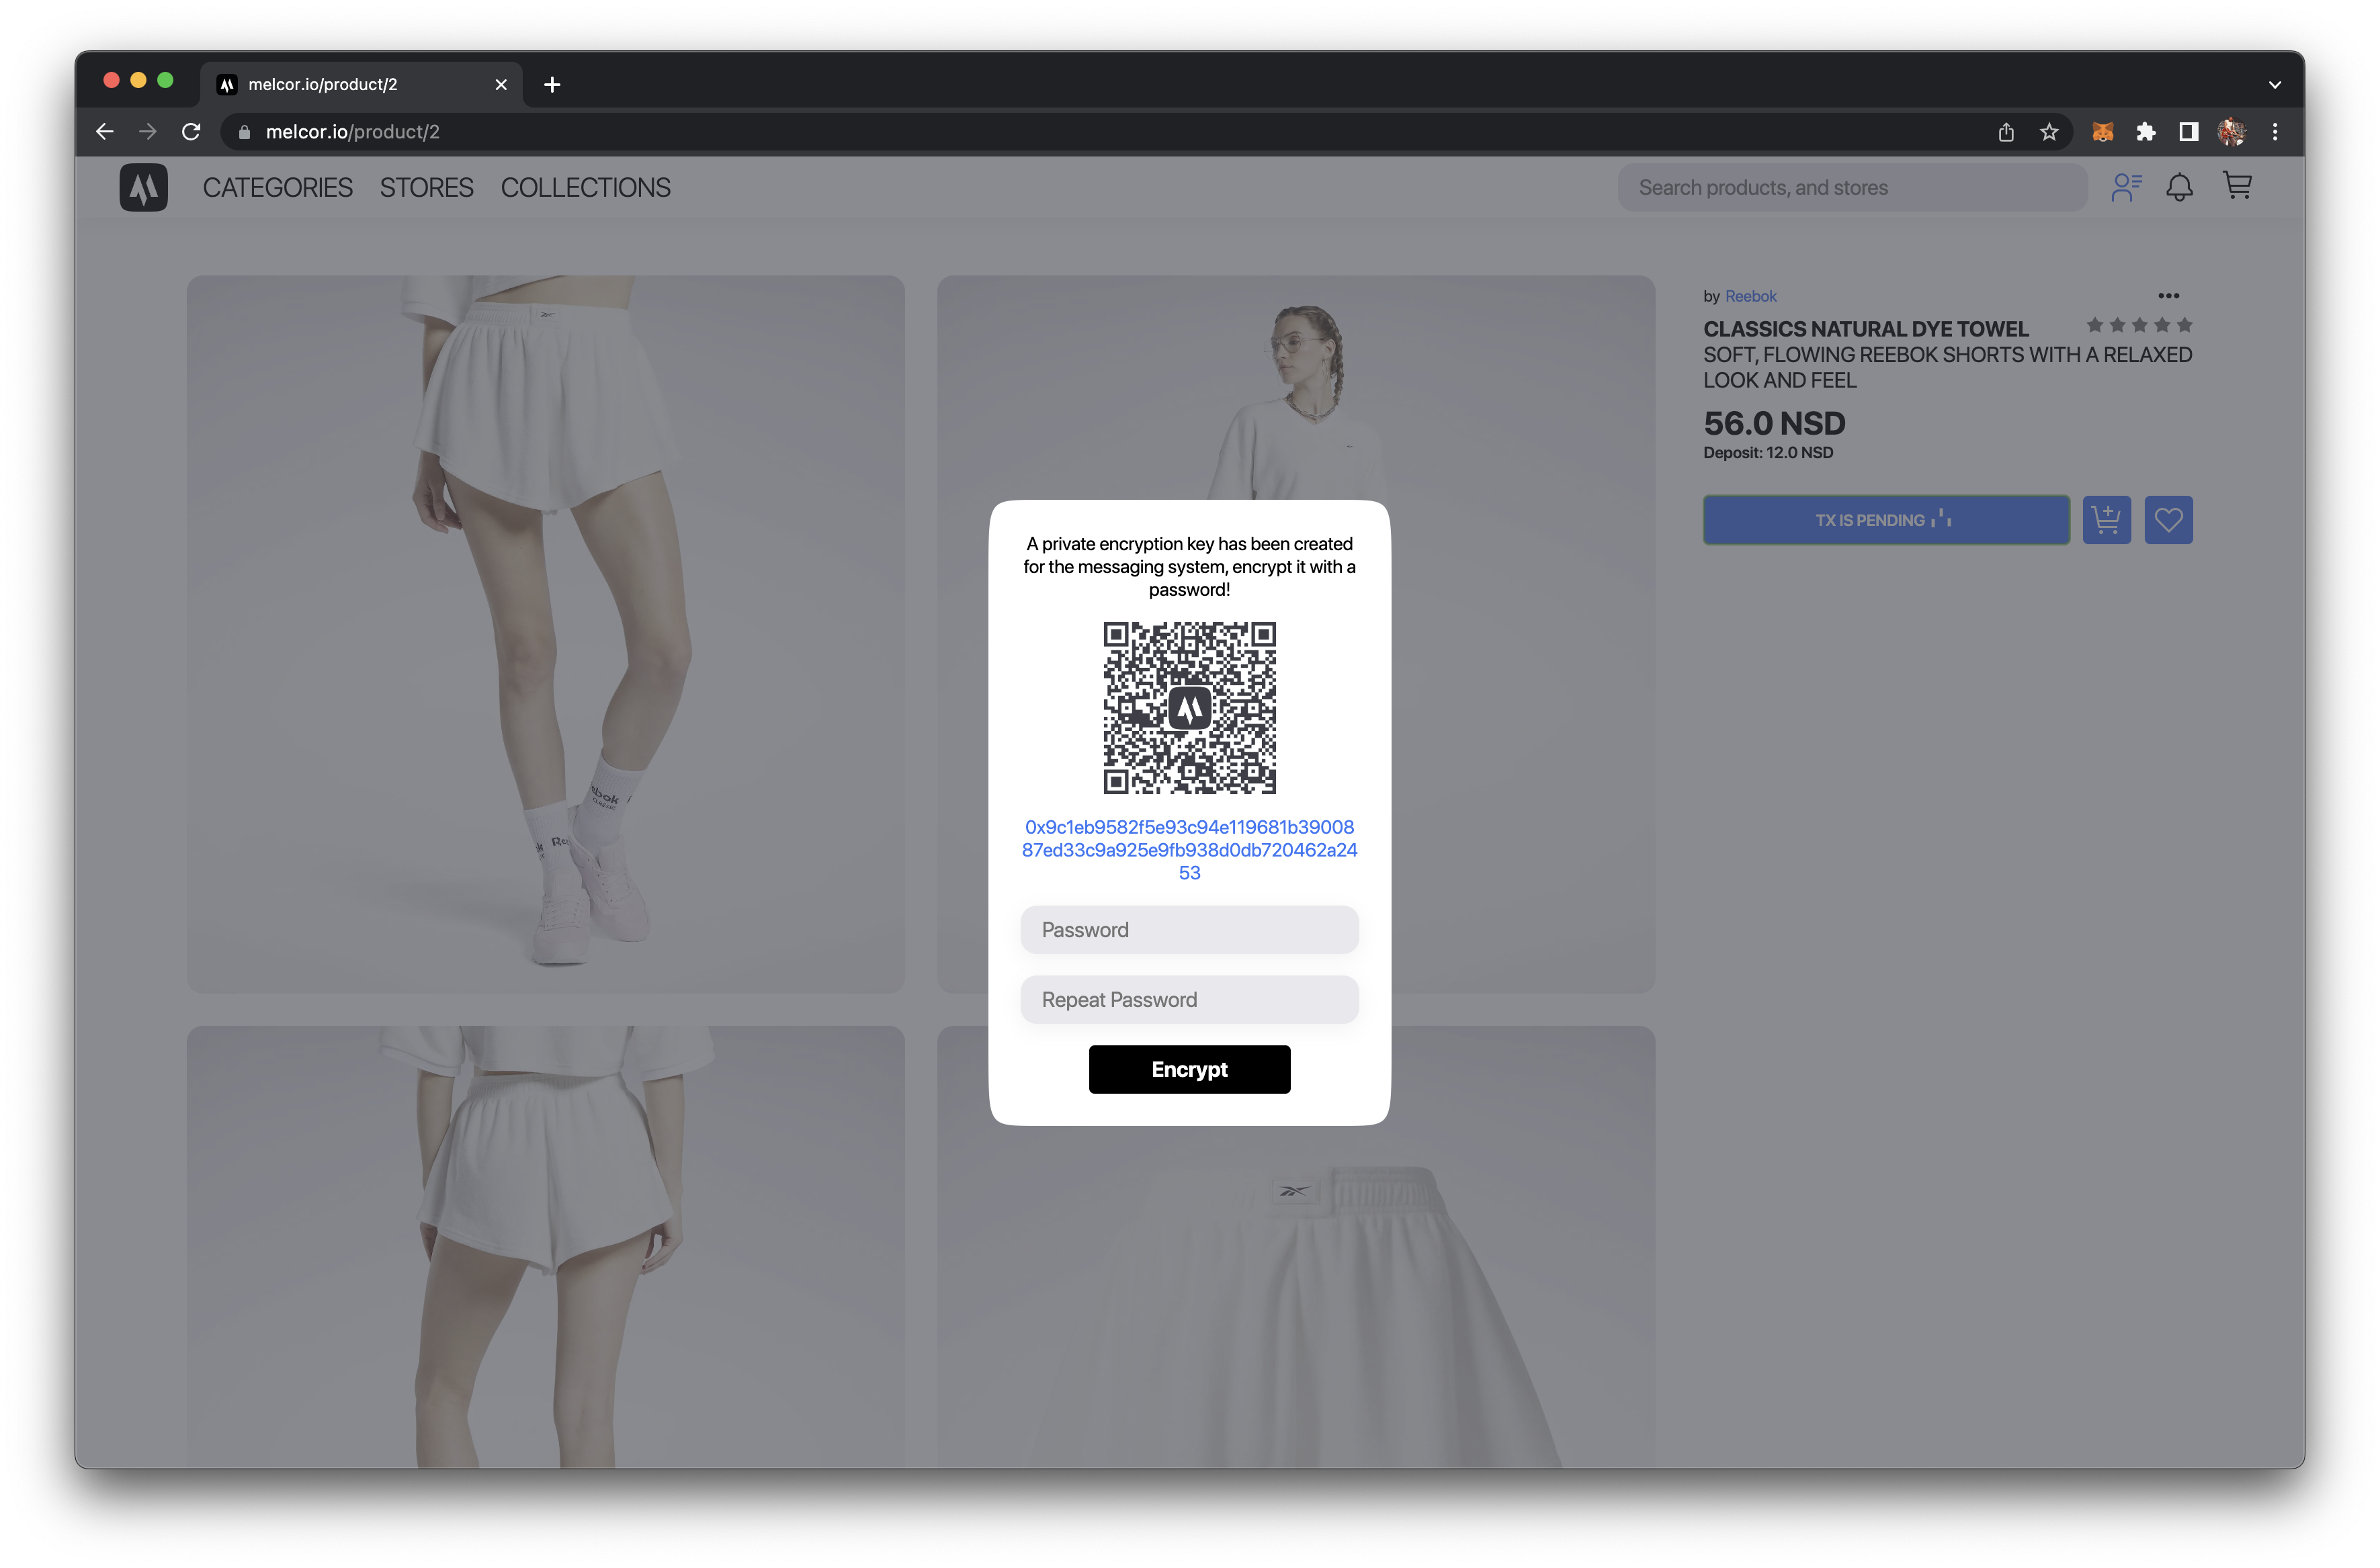Click the five-star product rating

click(2139, 325)
